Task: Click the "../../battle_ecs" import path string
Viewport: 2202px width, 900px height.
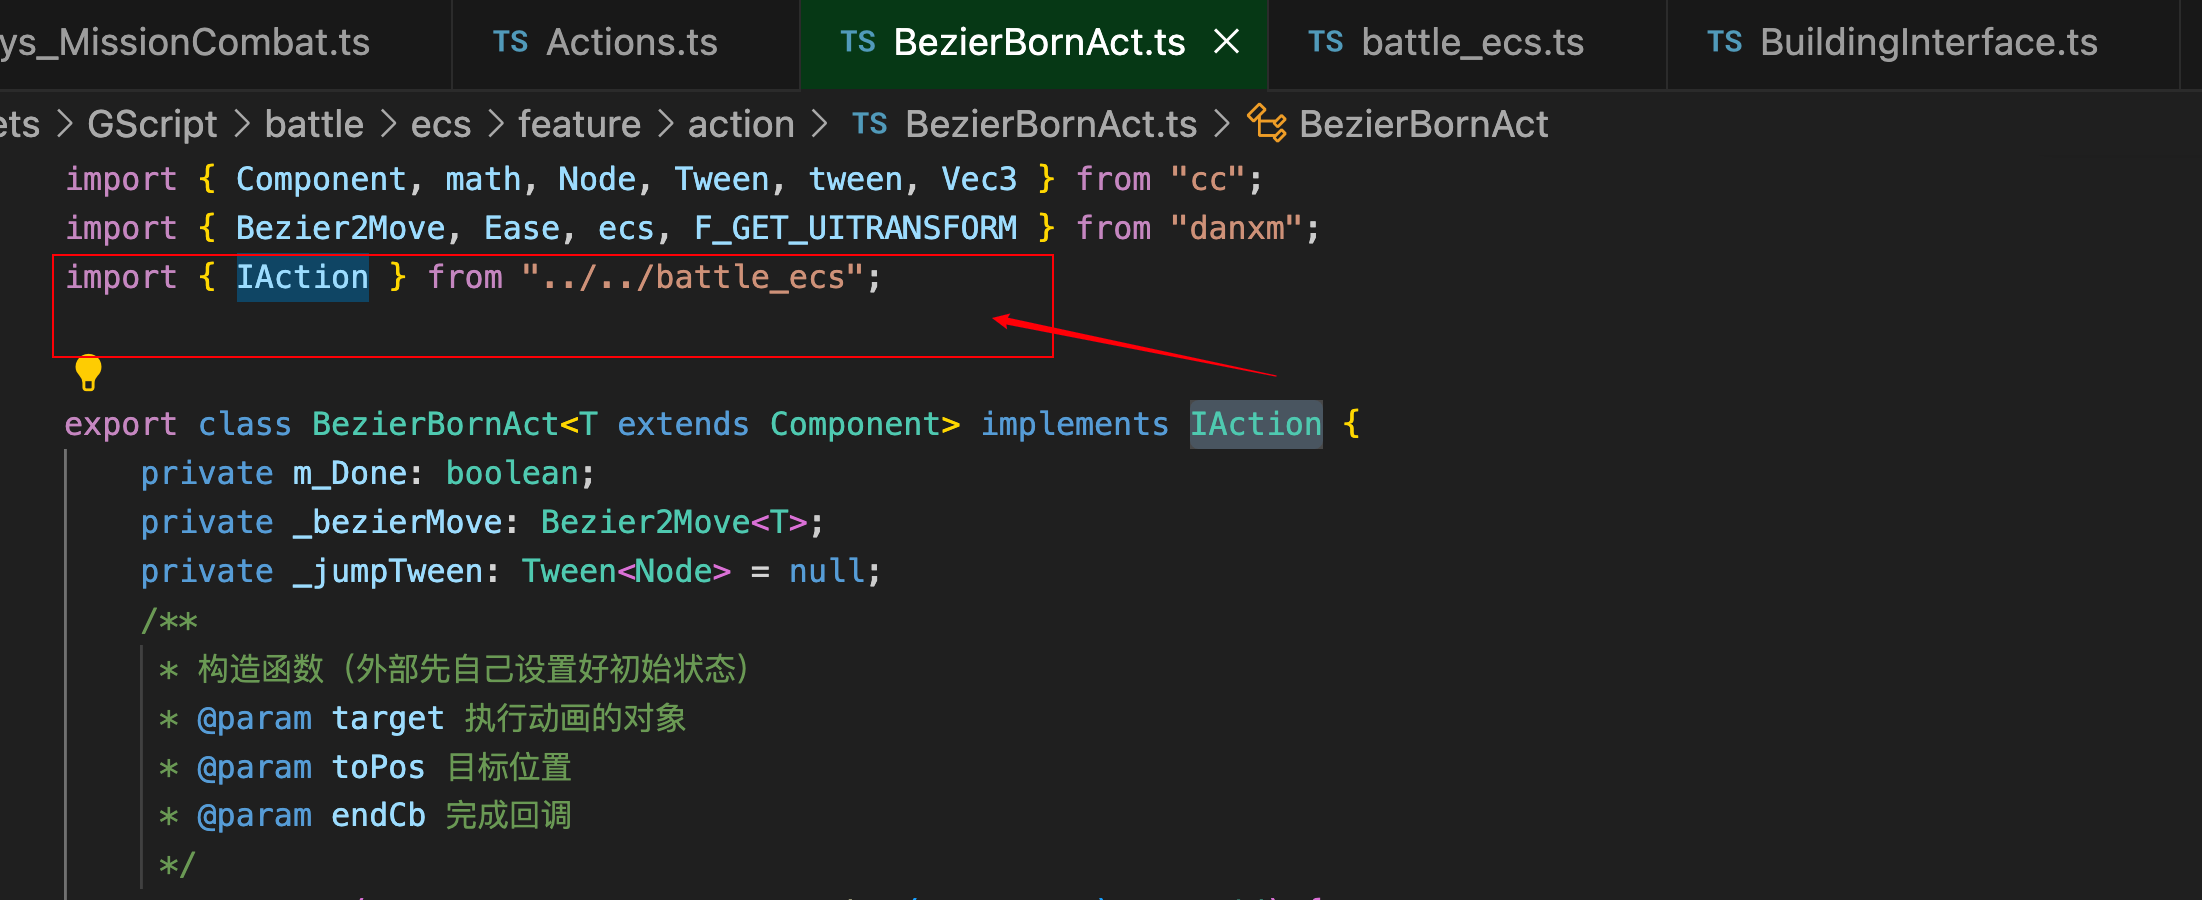Action: coord(692,277)
